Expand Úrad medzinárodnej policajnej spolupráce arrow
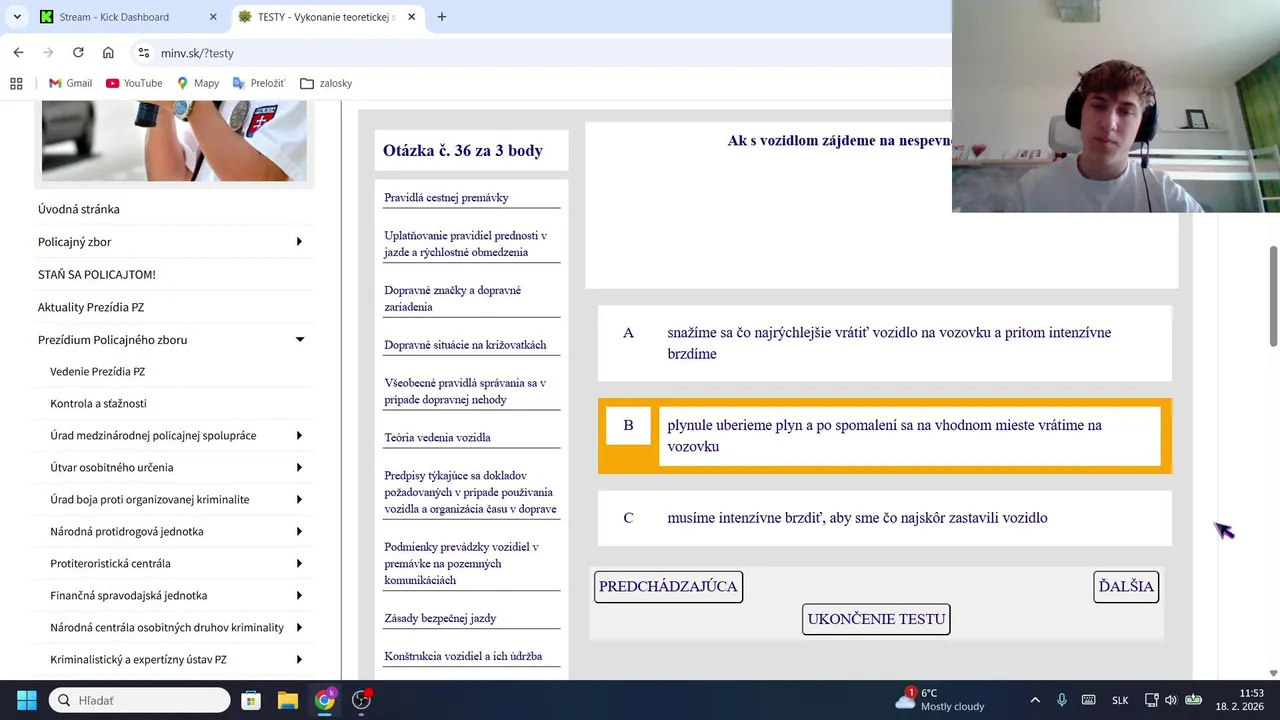 (x=299, y=436)
